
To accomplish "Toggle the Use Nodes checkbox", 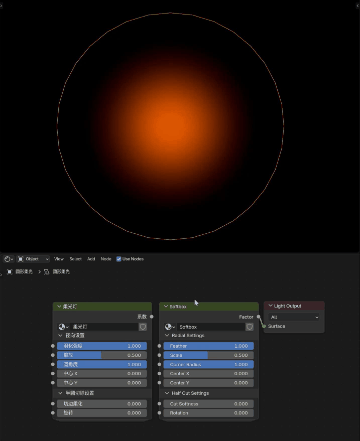I will point(119,259).
